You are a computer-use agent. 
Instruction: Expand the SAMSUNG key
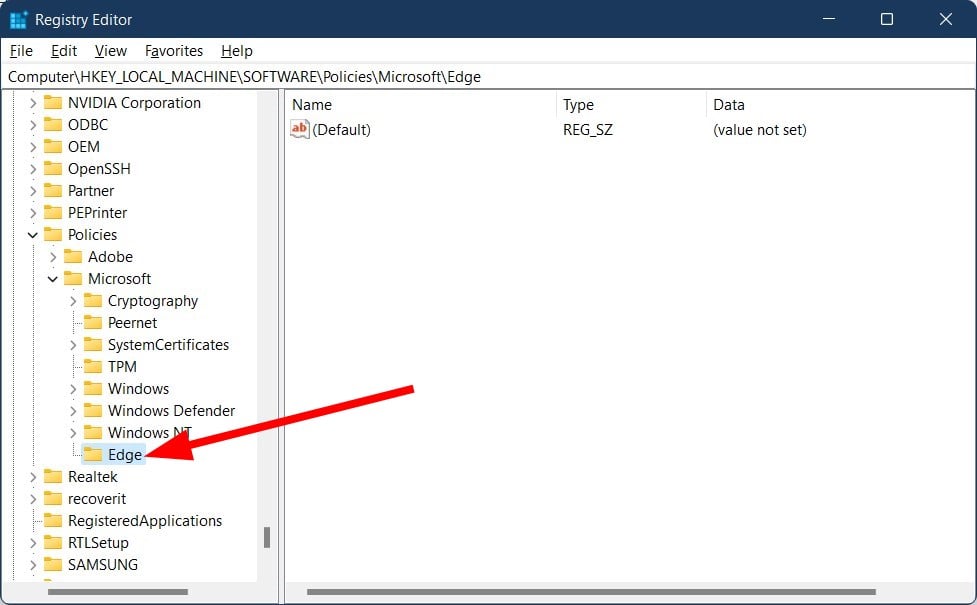(33, 565)
